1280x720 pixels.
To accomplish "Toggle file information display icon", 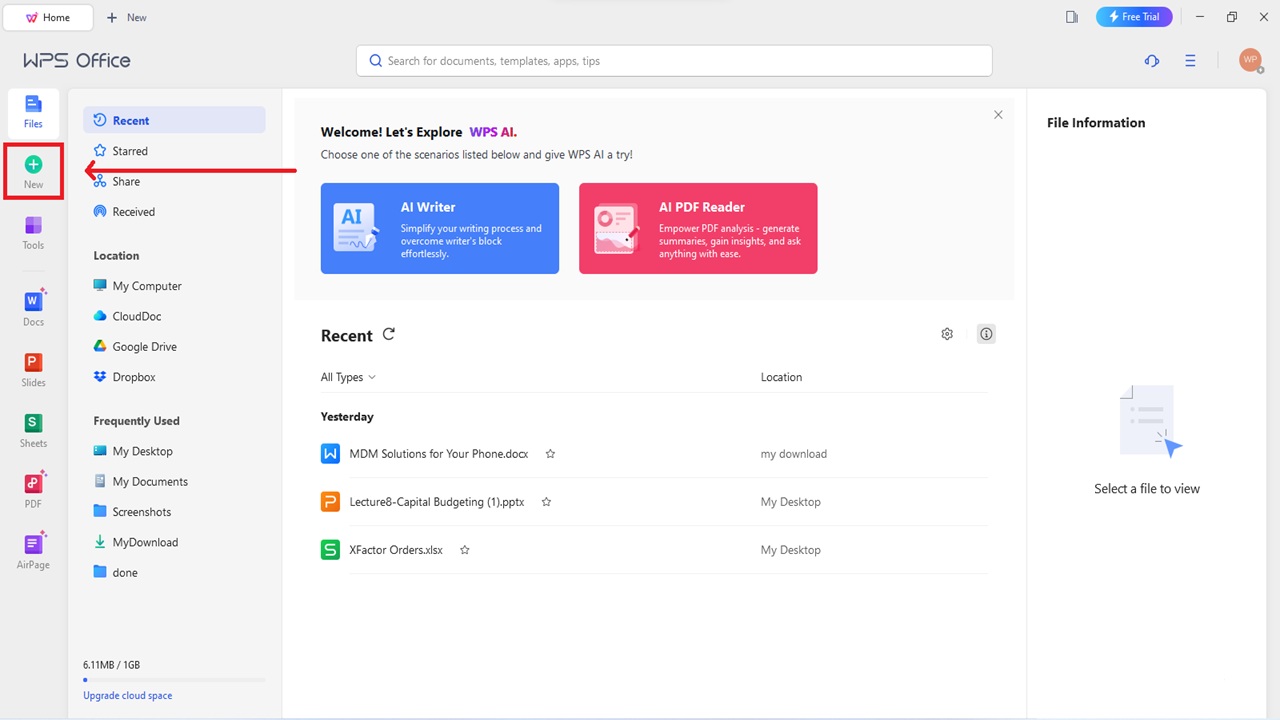I will (986, 333).
